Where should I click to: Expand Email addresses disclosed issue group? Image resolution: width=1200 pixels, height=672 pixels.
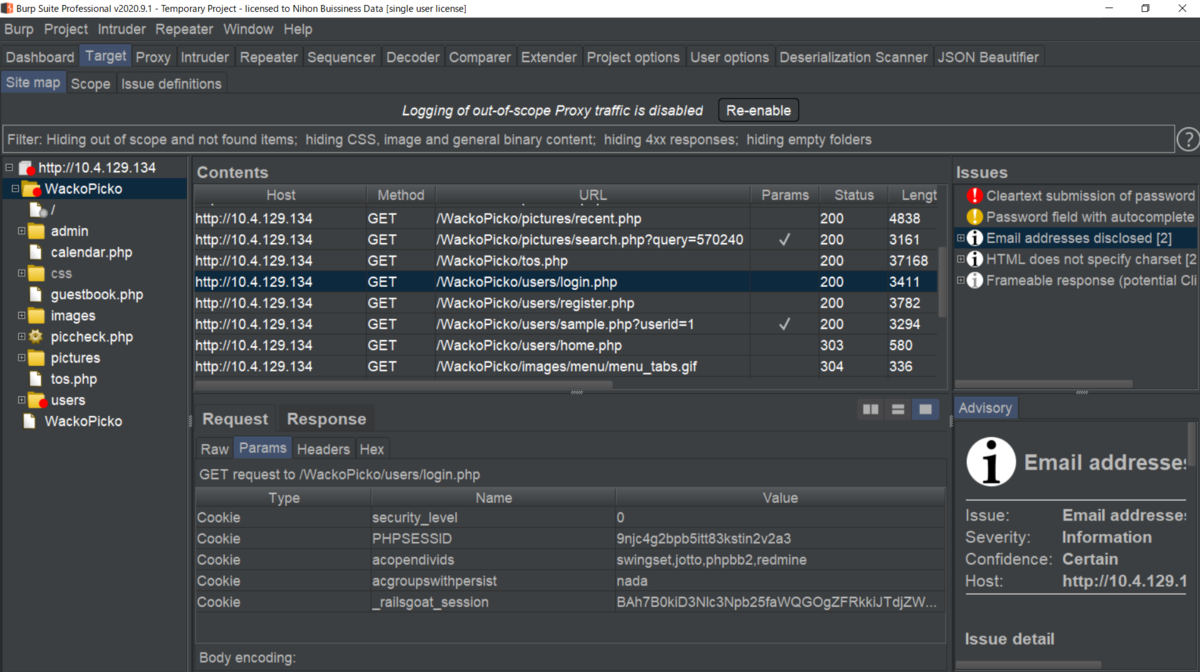[961, 238]
